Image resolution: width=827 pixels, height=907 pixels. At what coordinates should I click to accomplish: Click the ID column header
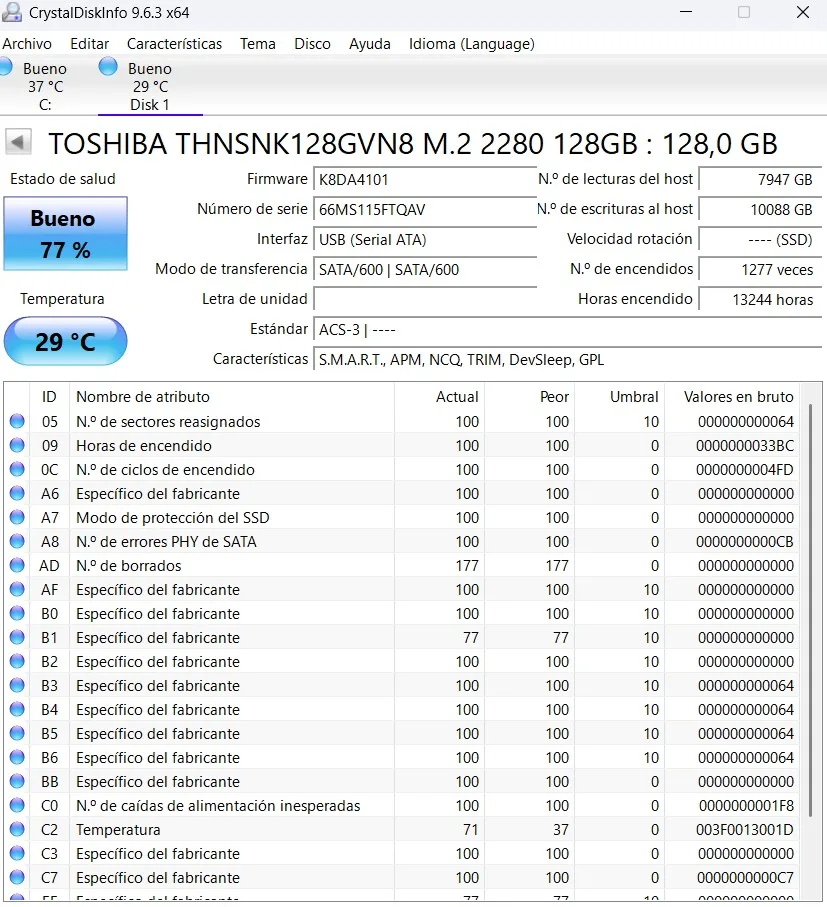coord(49,397)
